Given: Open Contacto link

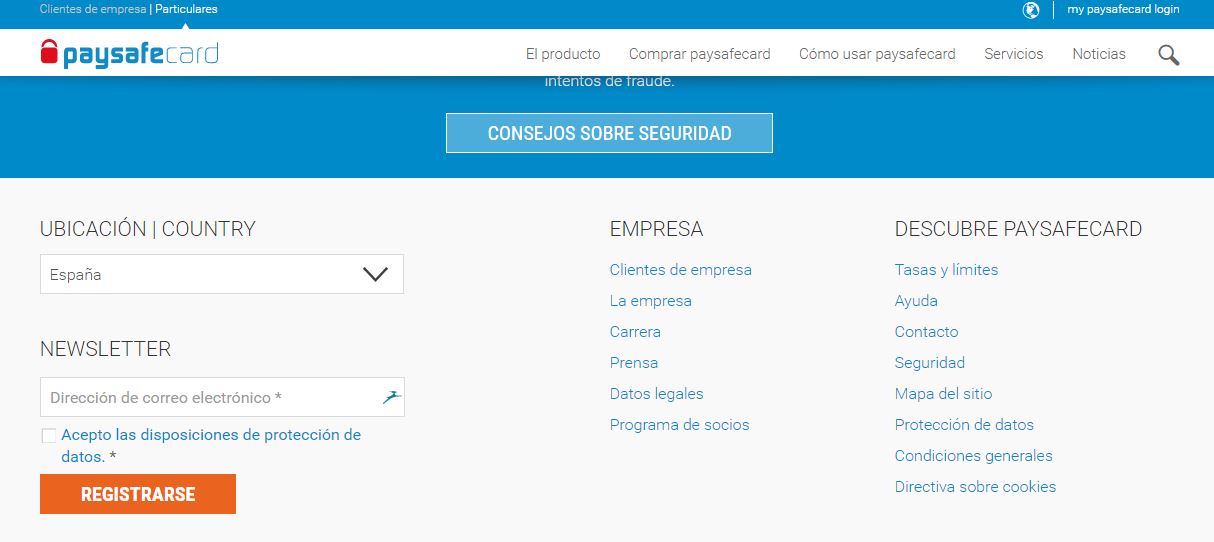Looking at the screenshot, I should [926, 332].
